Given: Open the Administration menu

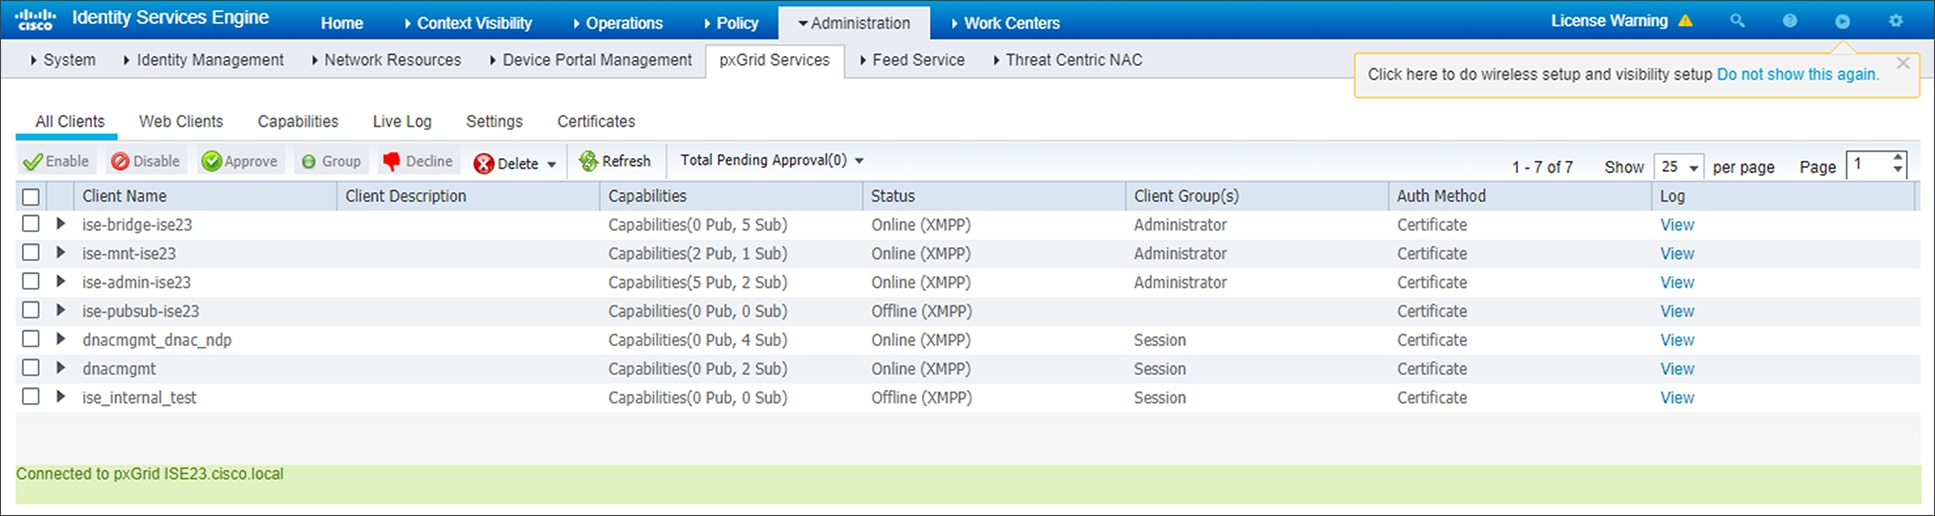Looking at the screenshot, I should point(854,23).
